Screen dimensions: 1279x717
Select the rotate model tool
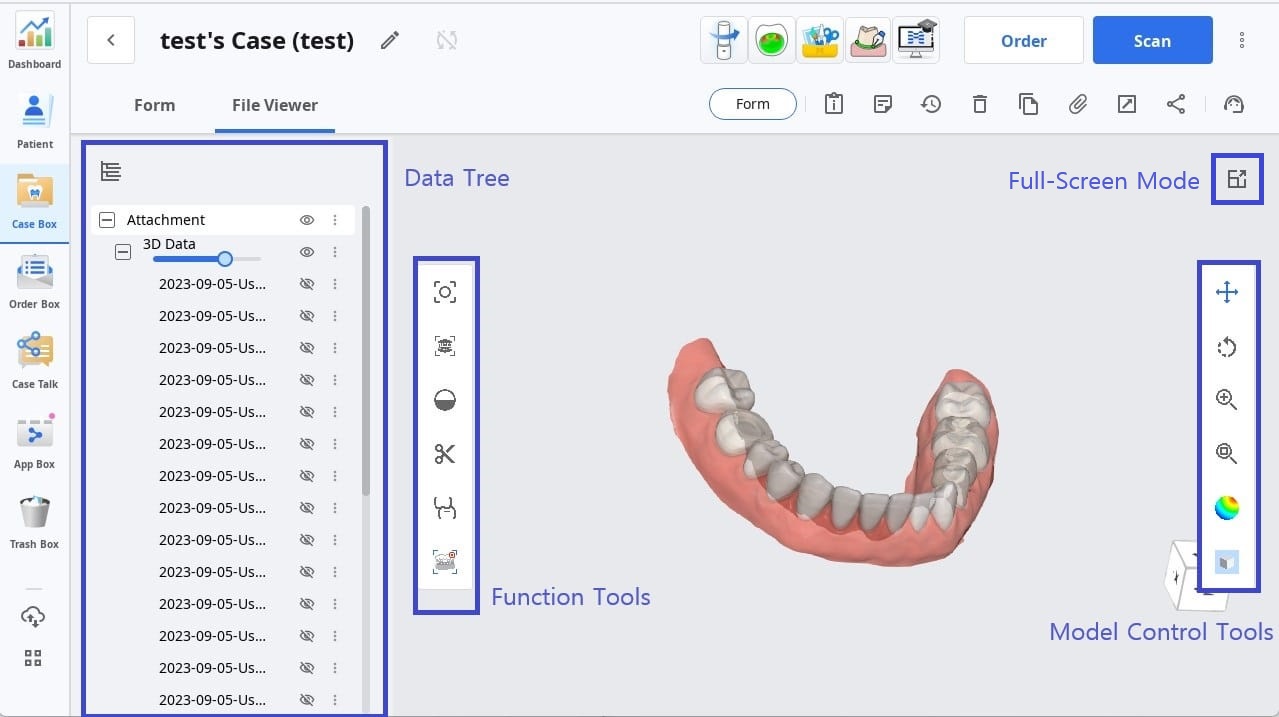coord(1226,347)
